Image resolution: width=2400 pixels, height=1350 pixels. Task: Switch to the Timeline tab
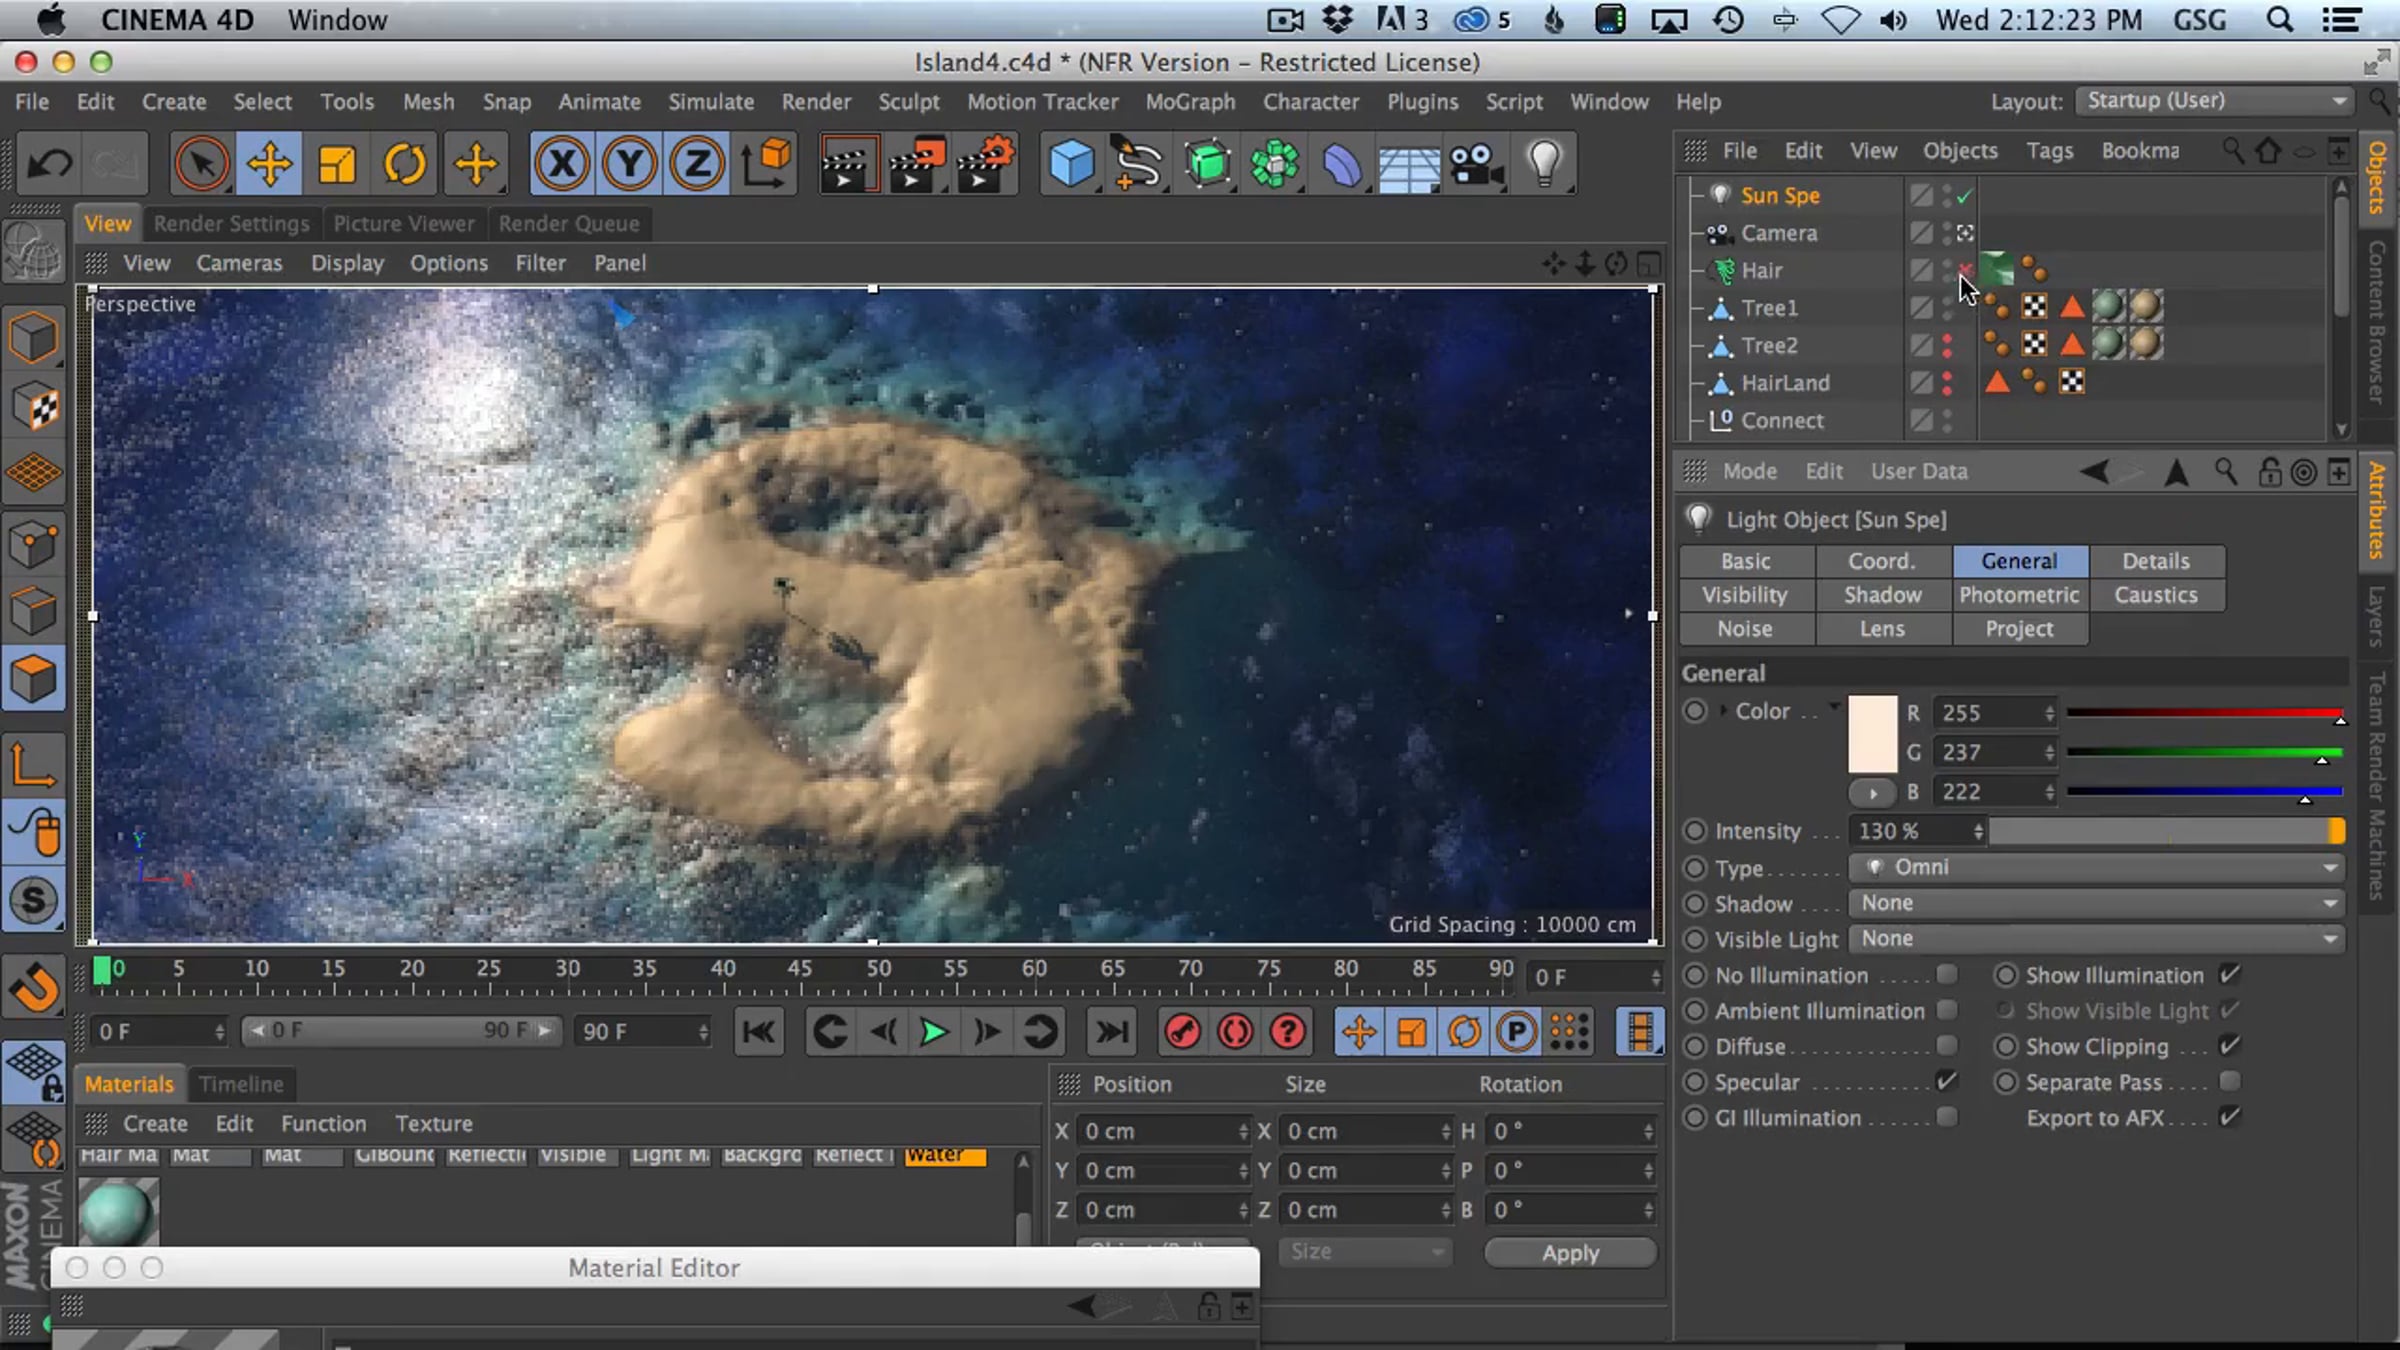click(241, 1084)
